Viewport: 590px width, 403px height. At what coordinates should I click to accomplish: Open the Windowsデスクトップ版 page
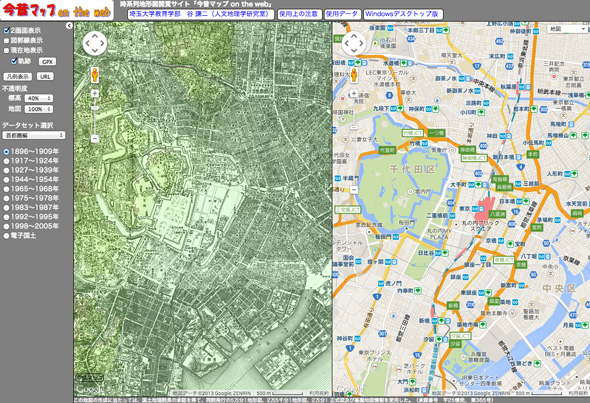[403, 14]
